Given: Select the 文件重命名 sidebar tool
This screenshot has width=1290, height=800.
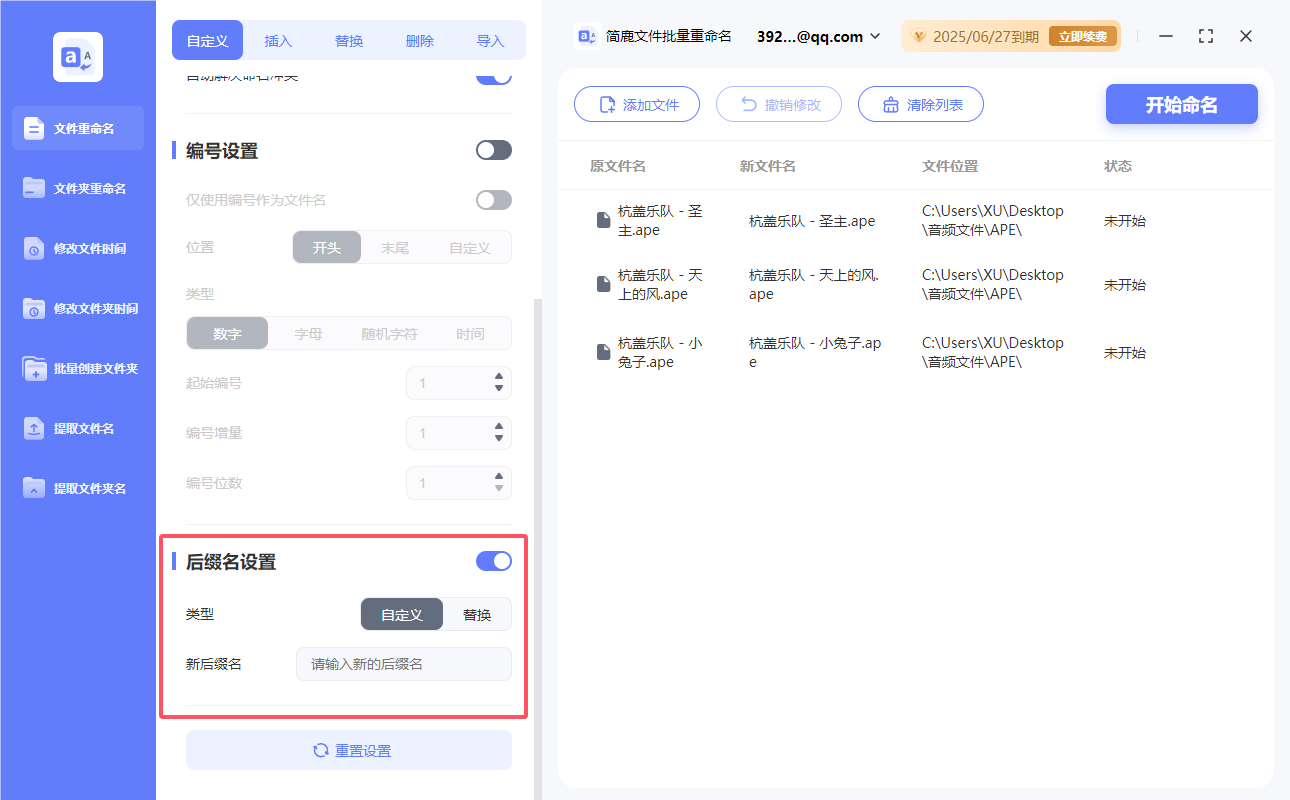Looking at the screenshot, I should coord(77,128).
